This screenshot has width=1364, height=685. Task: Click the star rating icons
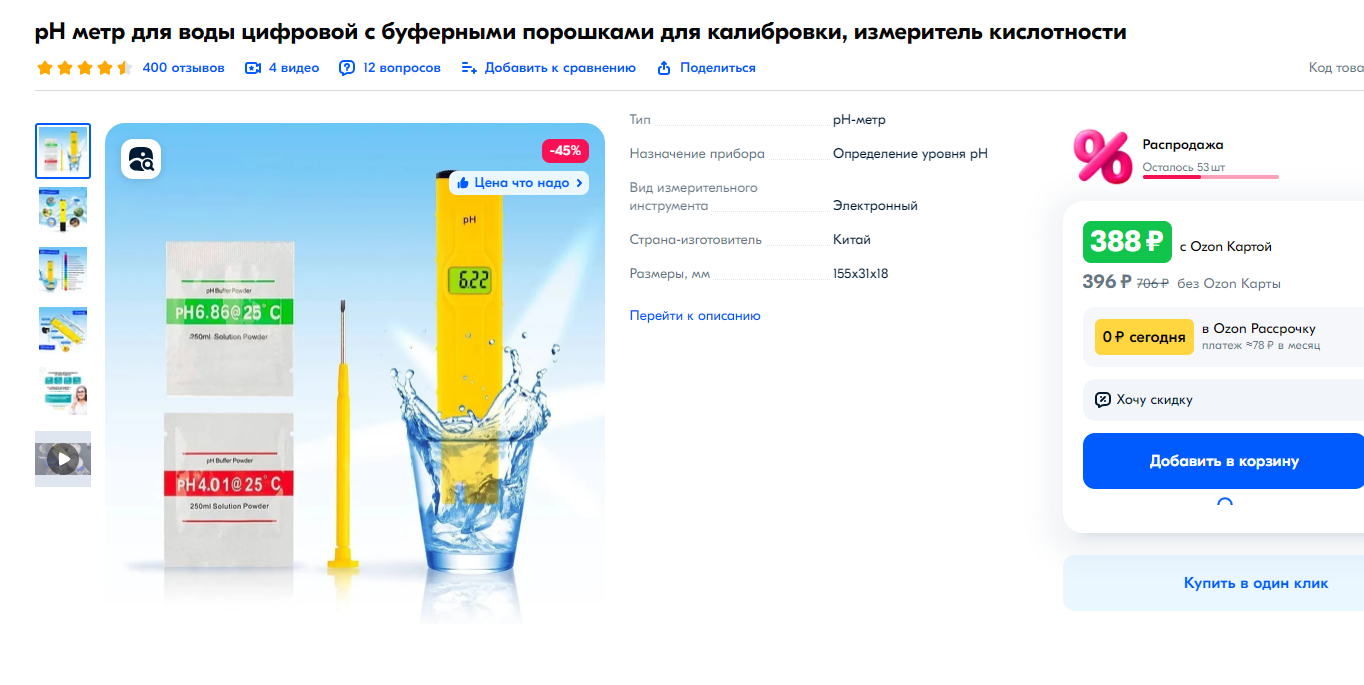[x=84, y=68]
